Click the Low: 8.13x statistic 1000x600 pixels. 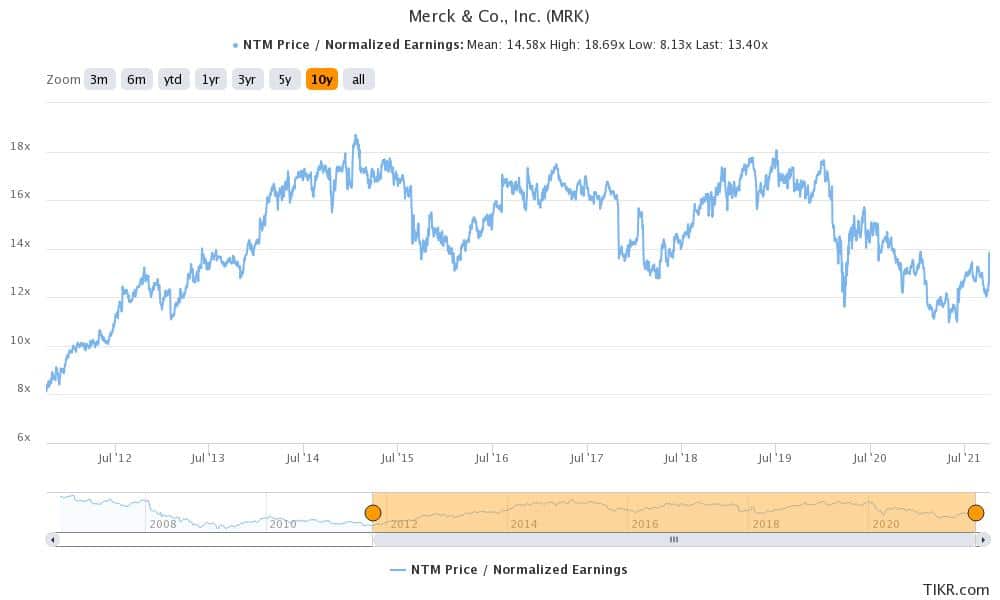click(660, 45)
